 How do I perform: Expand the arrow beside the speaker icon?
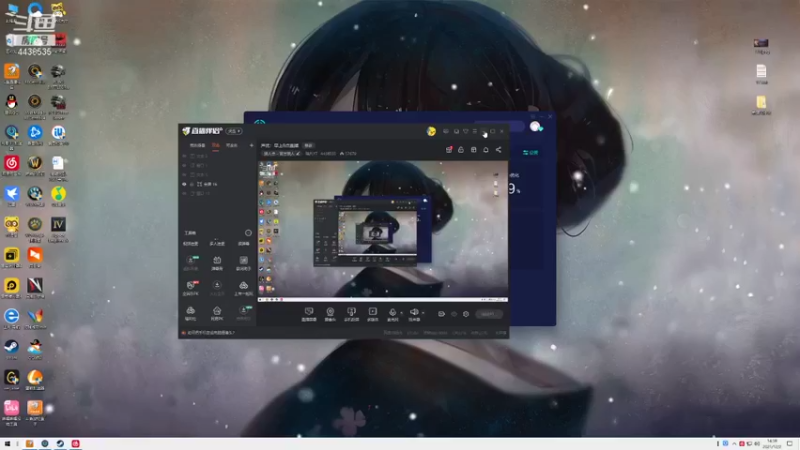[423, 313]
